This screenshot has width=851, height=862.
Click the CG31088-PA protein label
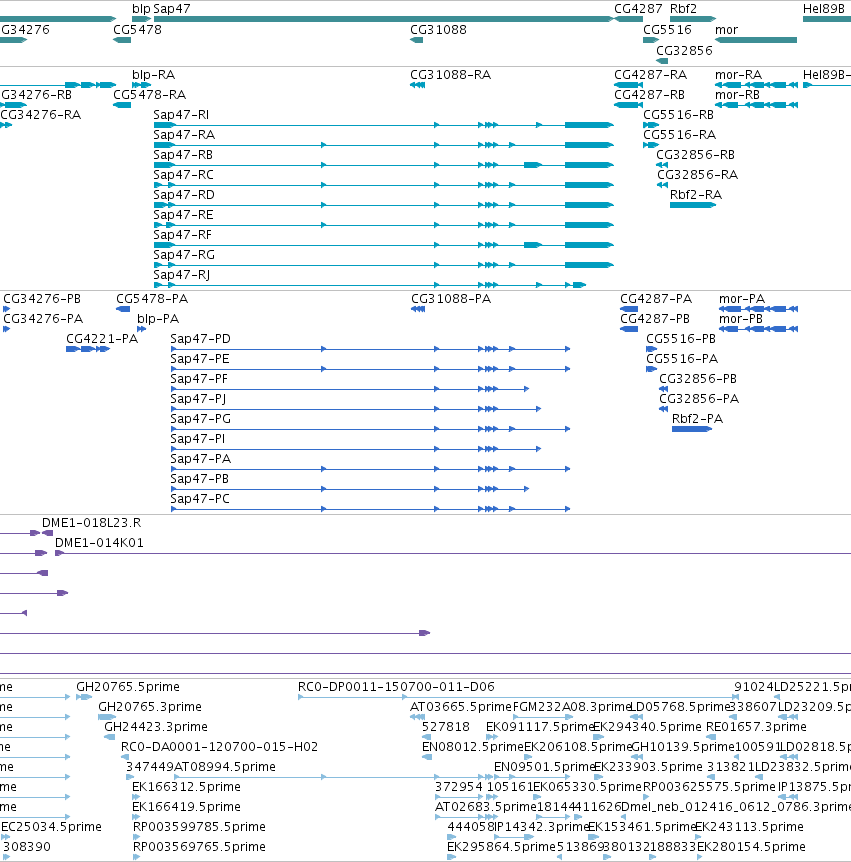451,299
